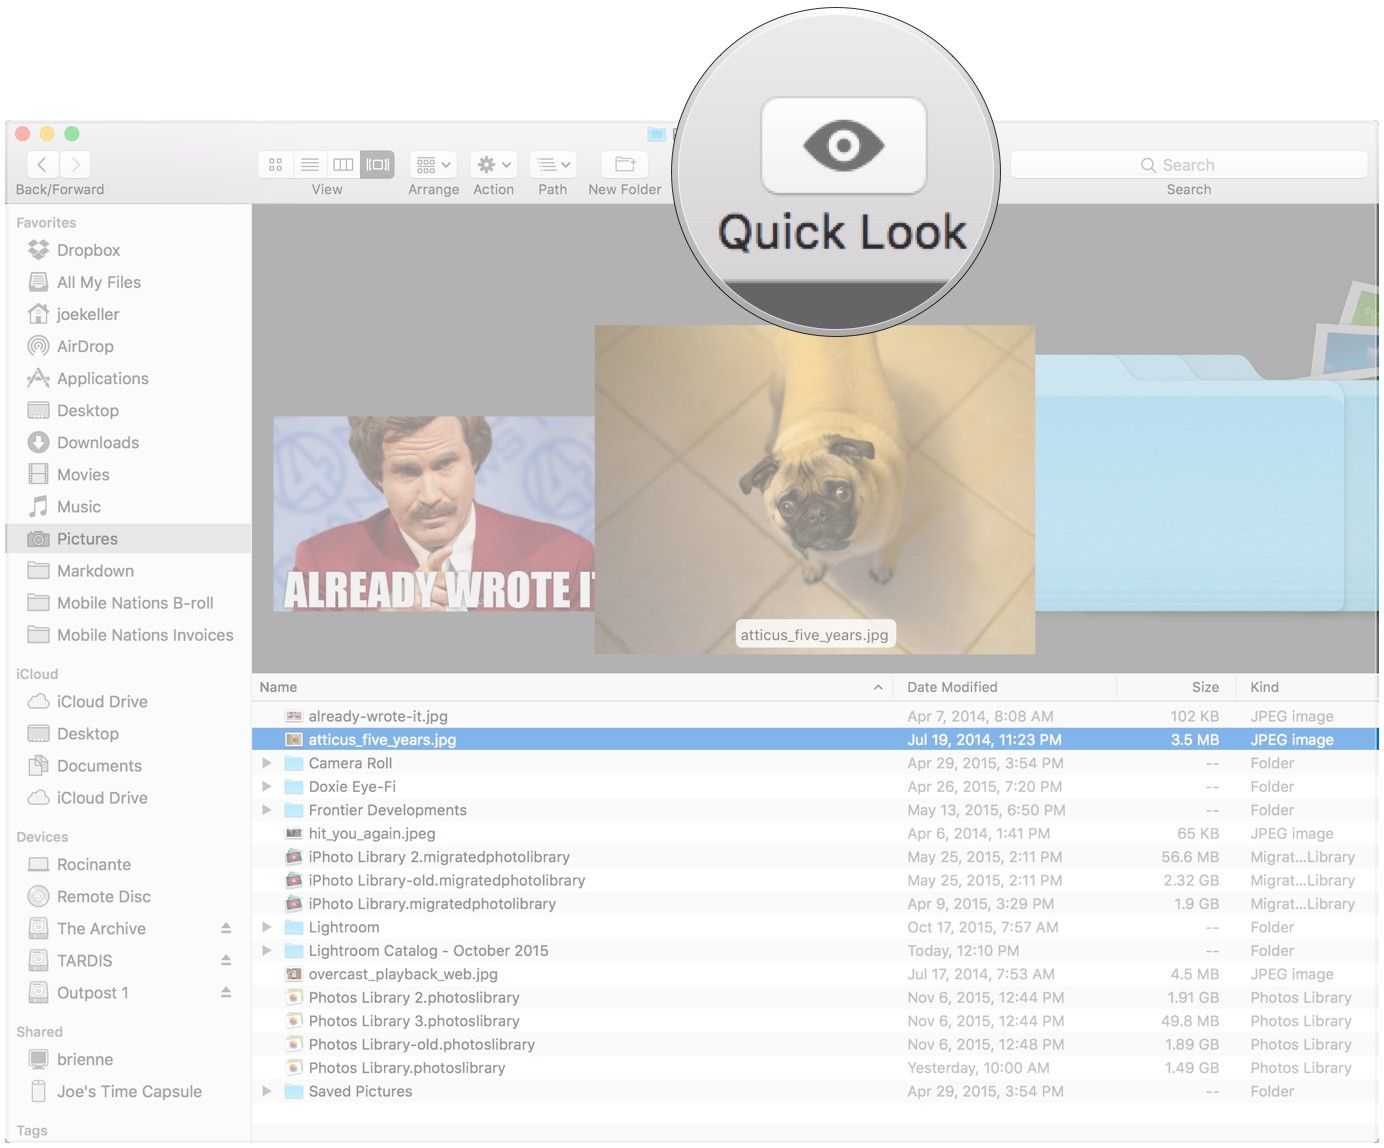Sort list by Size column header

(1204, 687)
